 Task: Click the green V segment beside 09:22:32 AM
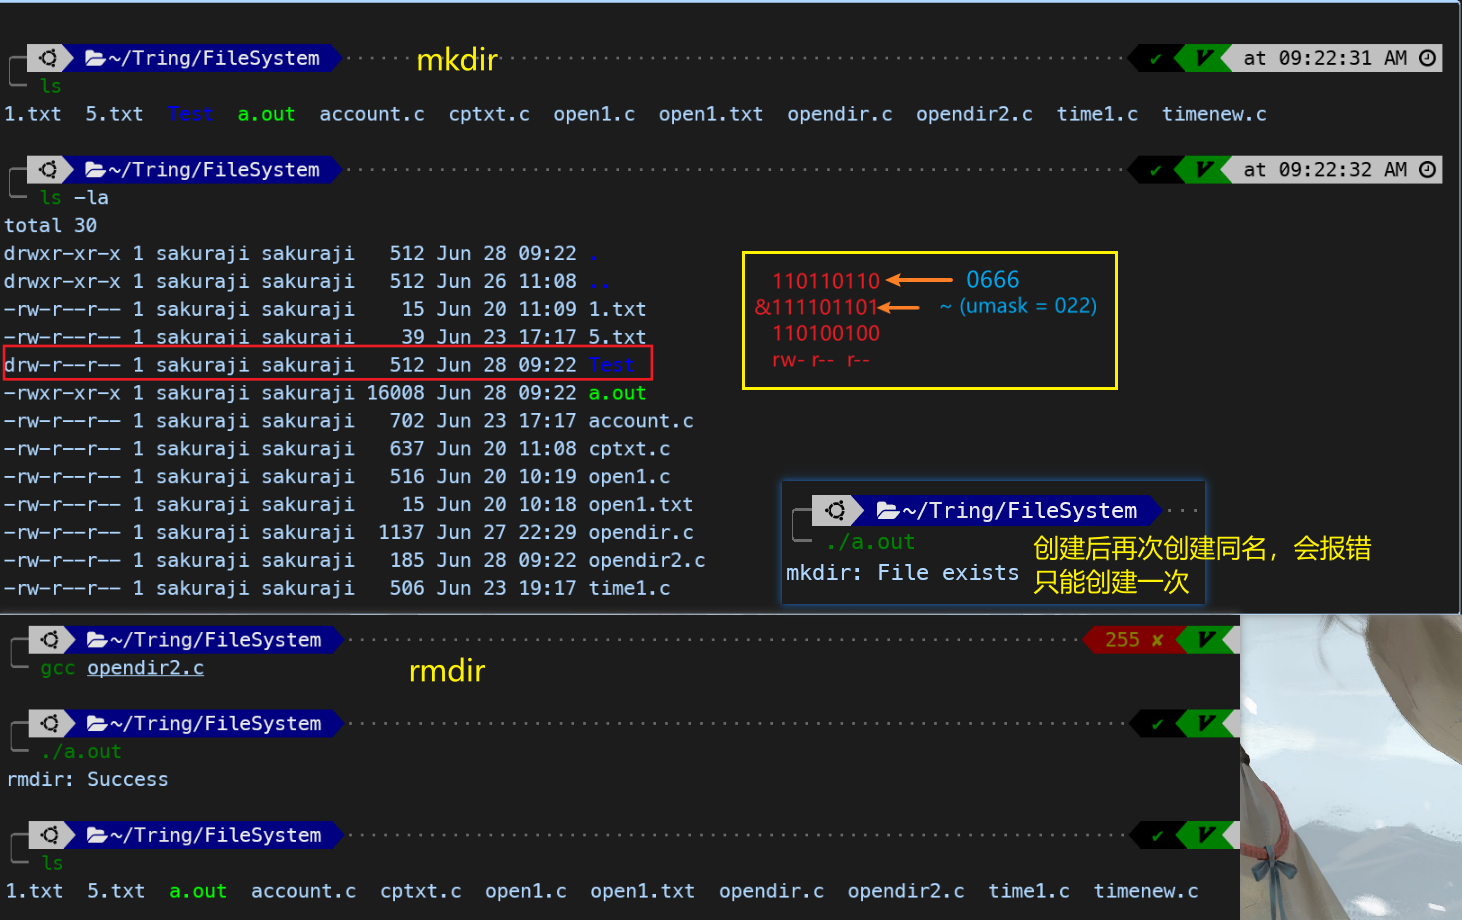point(1204,170)
